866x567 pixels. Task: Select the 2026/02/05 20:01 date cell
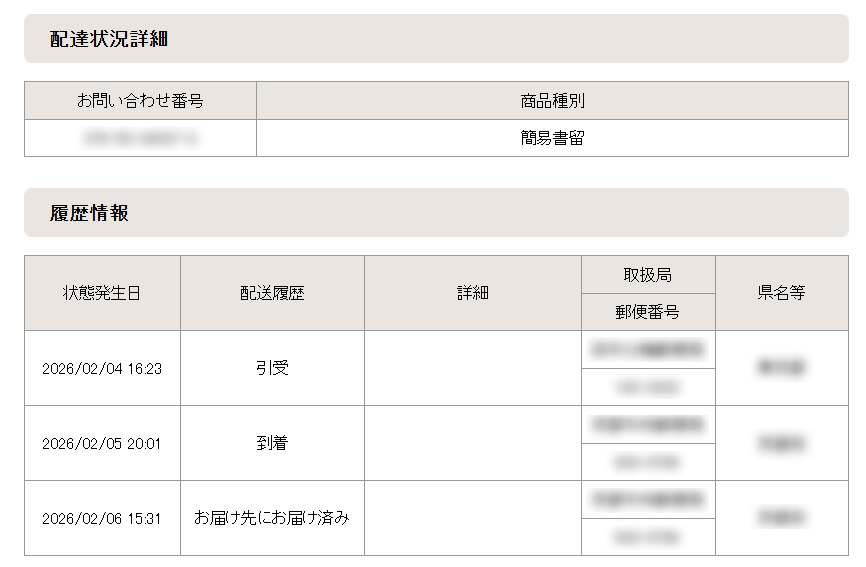[102, 443]
